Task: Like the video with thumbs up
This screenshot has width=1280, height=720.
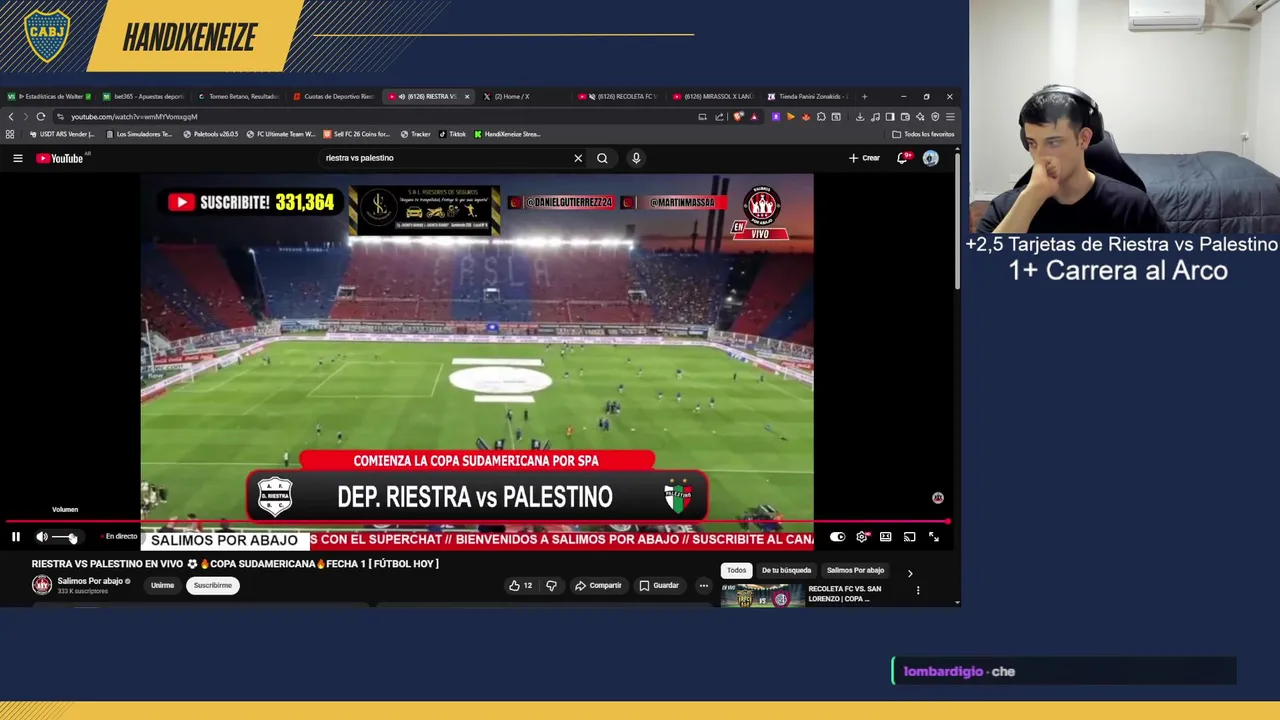Action: (521, 585)
